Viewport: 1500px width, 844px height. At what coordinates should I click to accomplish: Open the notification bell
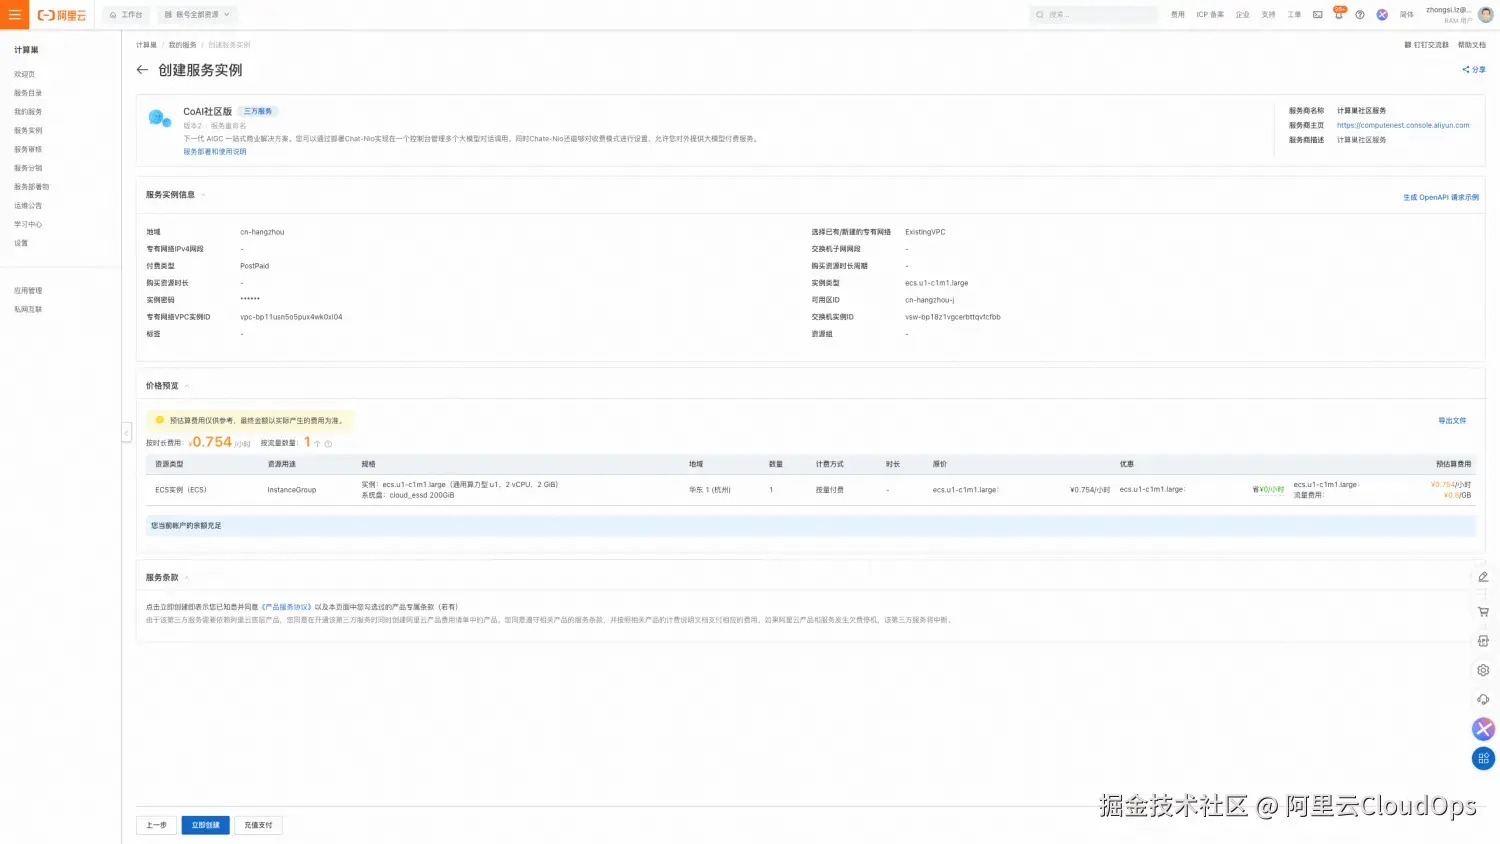(x=1339, y=15)
